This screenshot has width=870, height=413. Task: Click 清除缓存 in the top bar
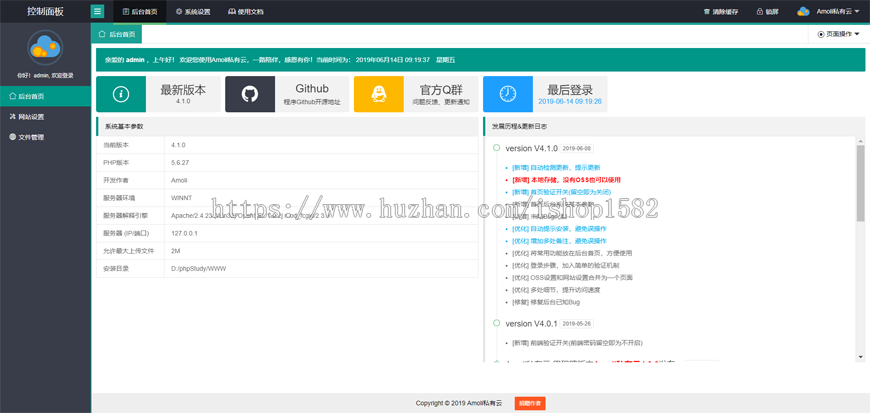[x=721, y=11]
